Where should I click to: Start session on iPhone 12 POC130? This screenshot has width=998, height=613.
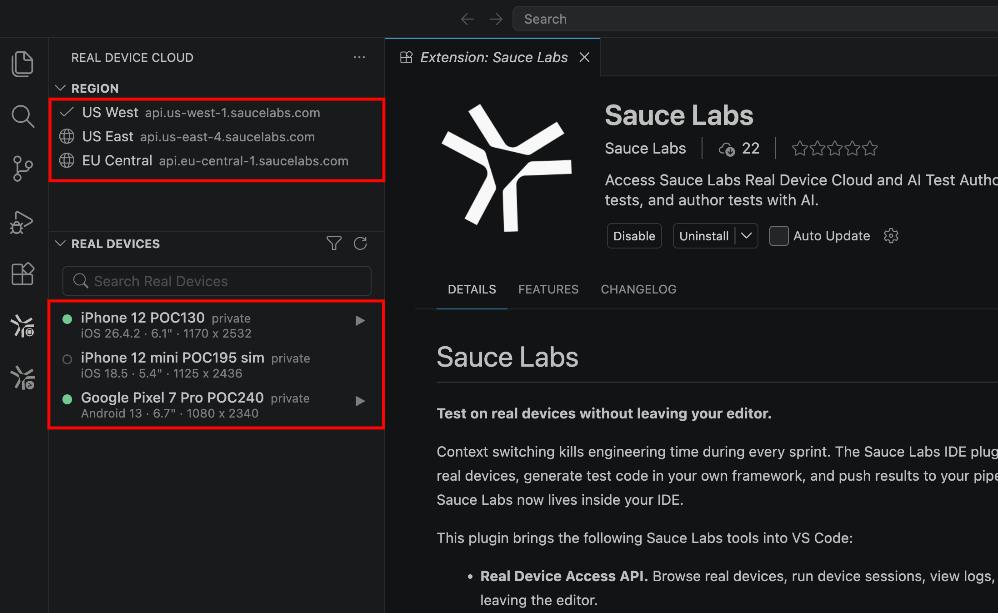click(360, 321)
